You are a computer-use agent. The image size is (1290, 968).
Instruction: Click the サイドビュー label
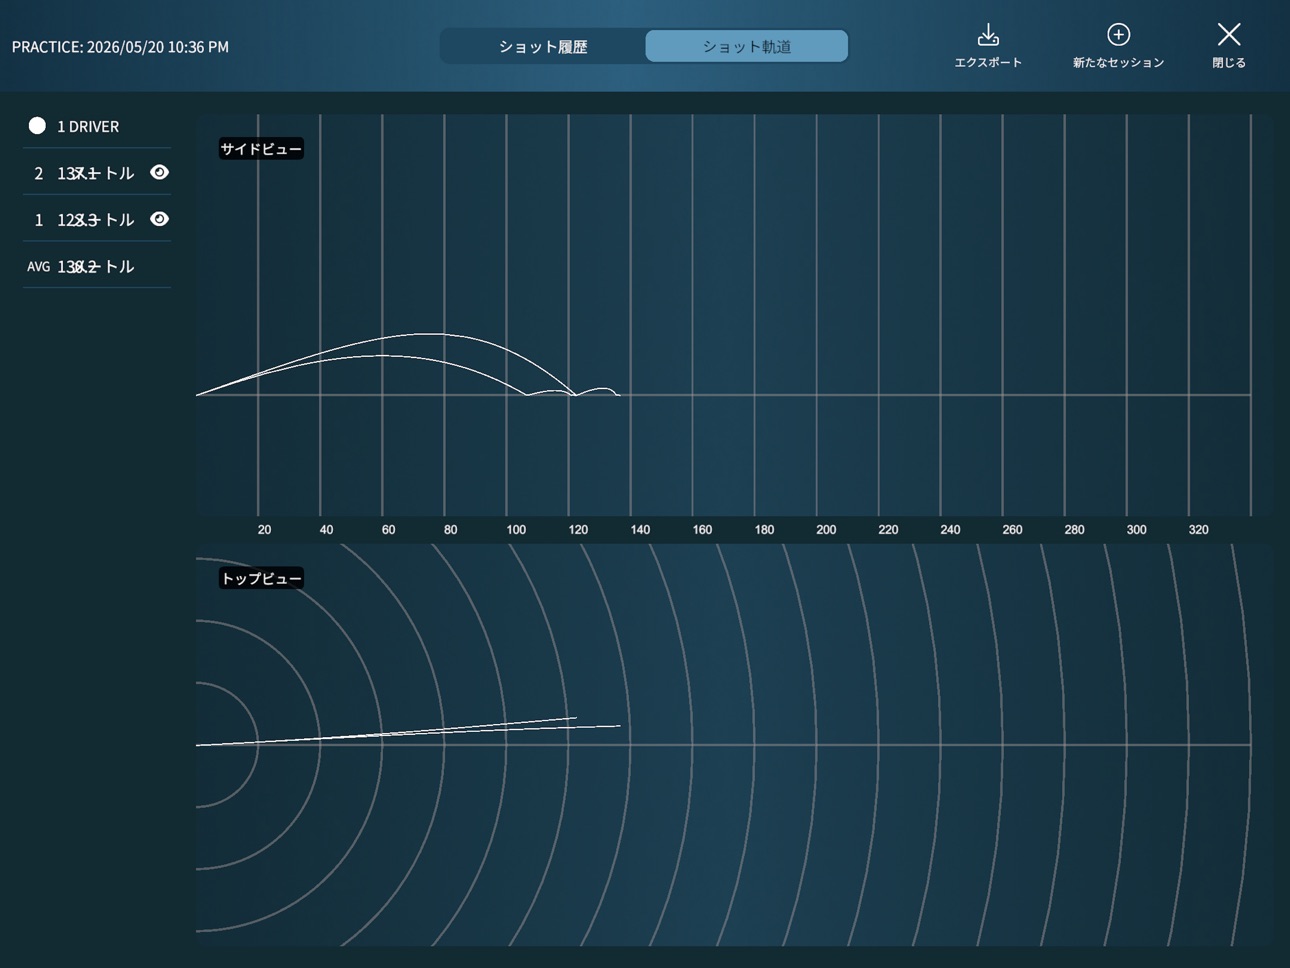261,149
